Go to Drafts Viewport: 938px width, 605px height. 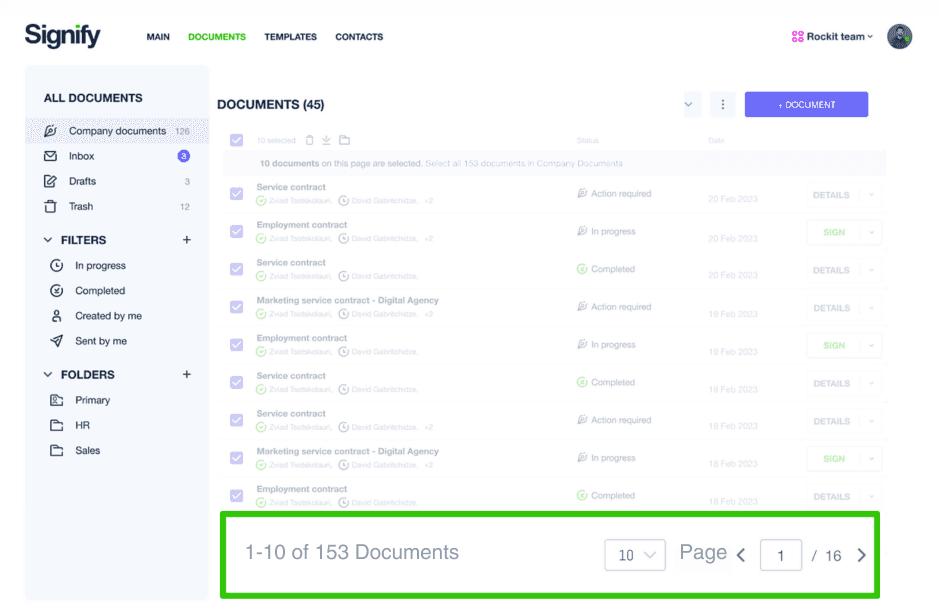[x=117, y=181]
